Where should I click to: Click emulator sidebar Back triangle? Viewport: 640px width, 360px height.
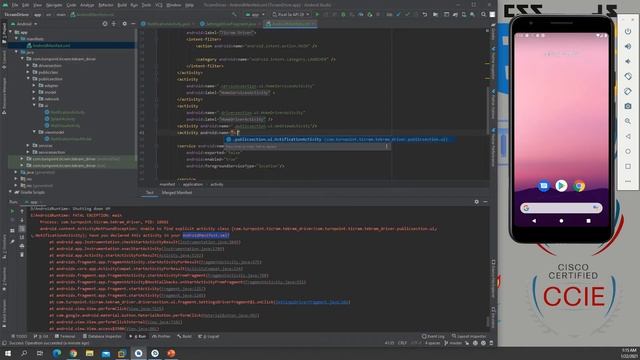pyautogui.click(x=628, y=136)
